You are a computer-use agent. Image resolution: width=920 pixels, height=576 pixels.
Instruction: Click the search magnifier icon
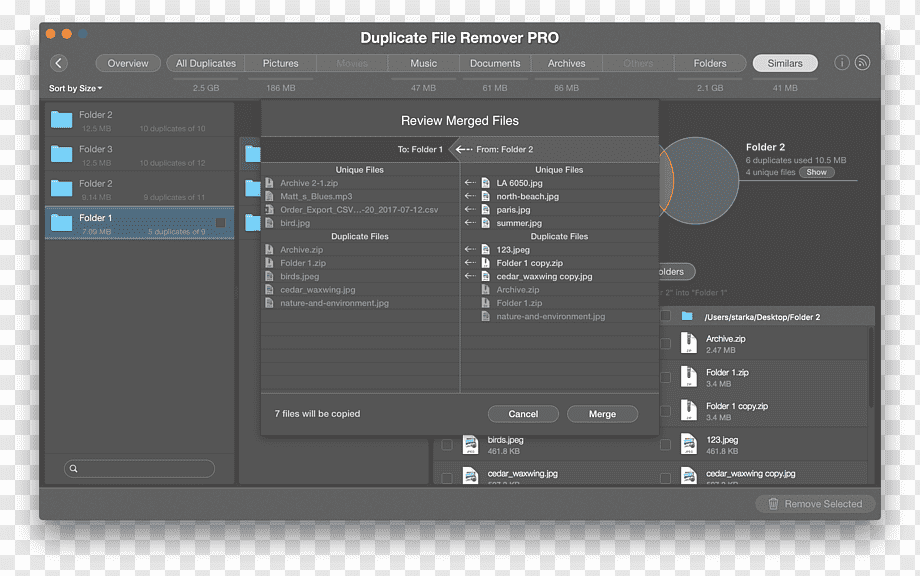73,469
